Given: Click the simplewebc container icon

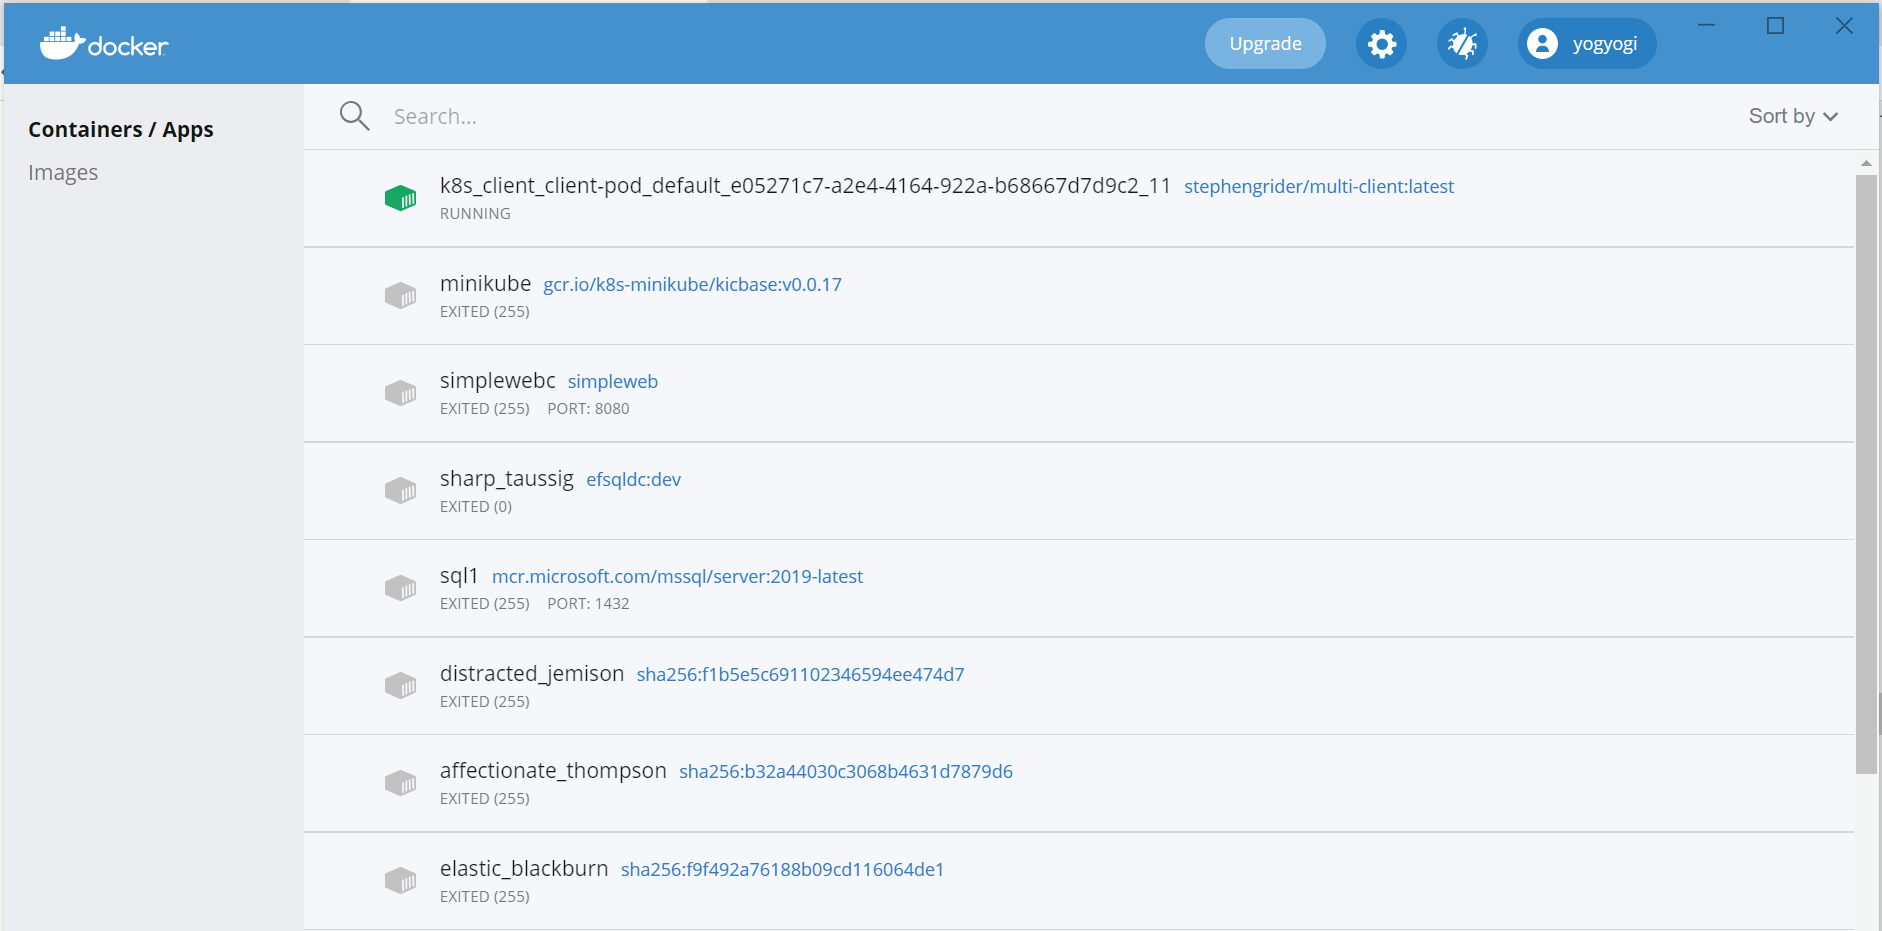Looking at the screenshot, I should point(400,393).
